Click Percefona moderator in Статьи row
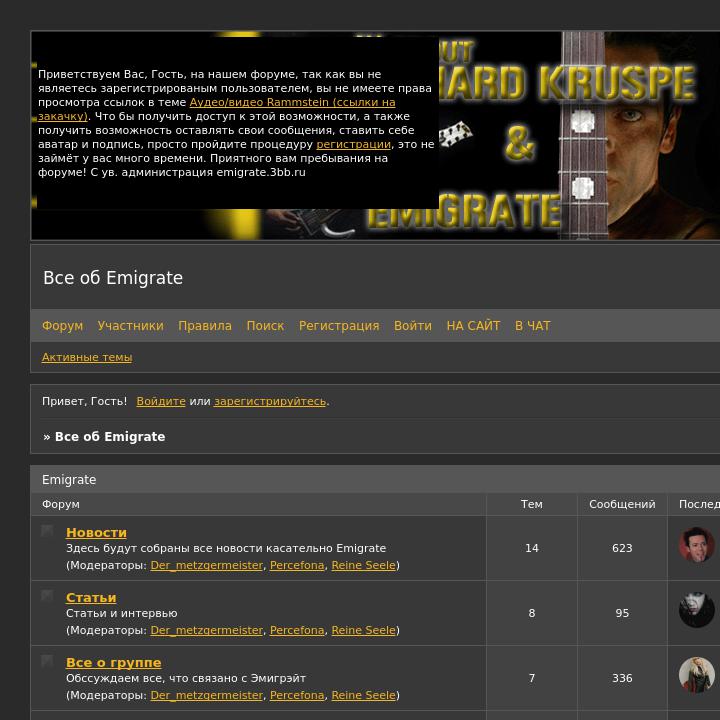Image resolution: width=720 pixels, height=720 pixels. pos(297,630)
